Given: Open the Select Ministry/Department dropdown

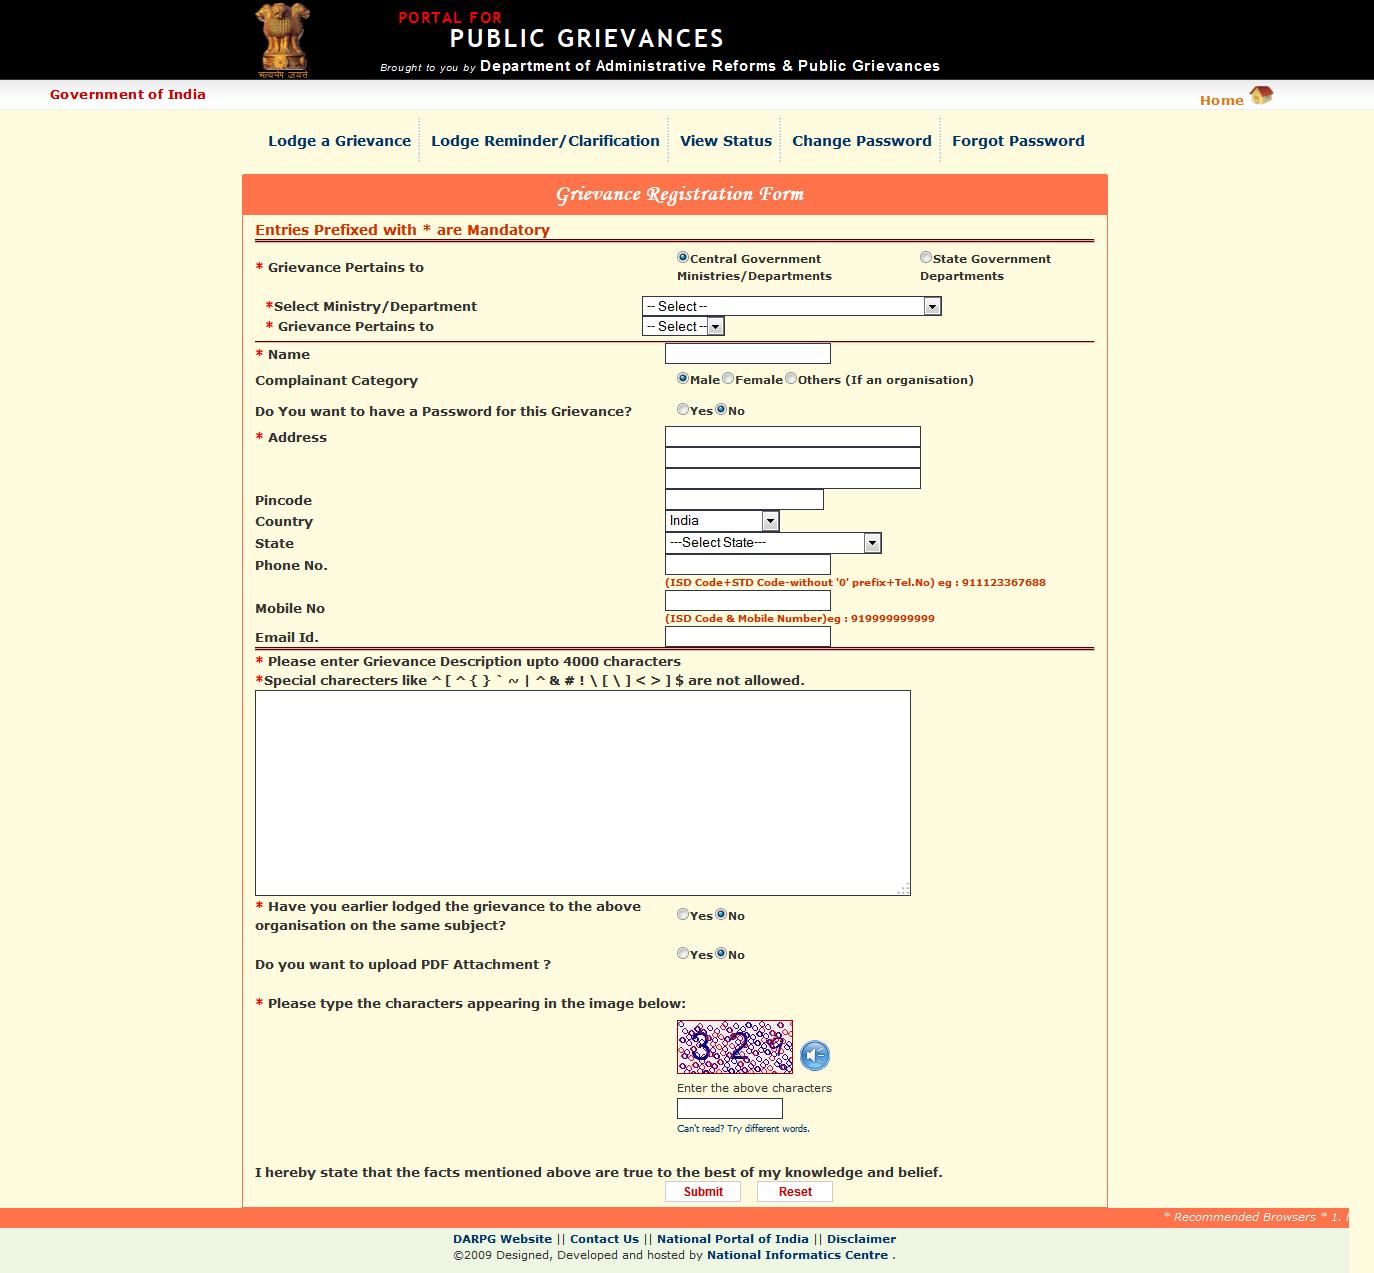Looking at the screenshot, I should [791, 307].
